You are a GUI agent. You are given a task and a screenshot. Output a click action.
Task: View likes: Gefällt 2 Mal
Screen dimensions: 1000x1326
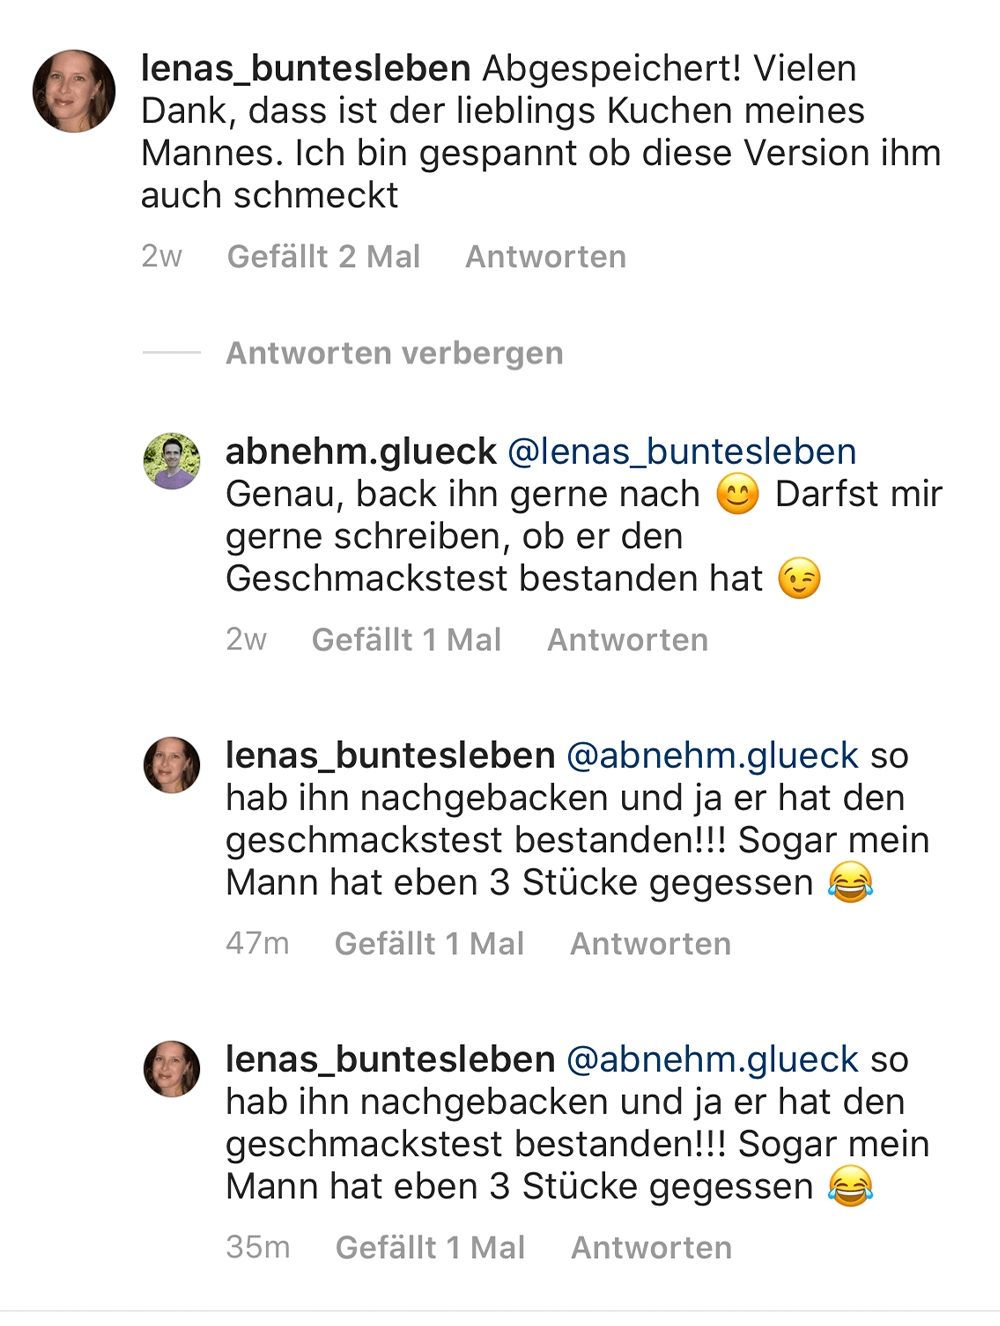point(323,257)
